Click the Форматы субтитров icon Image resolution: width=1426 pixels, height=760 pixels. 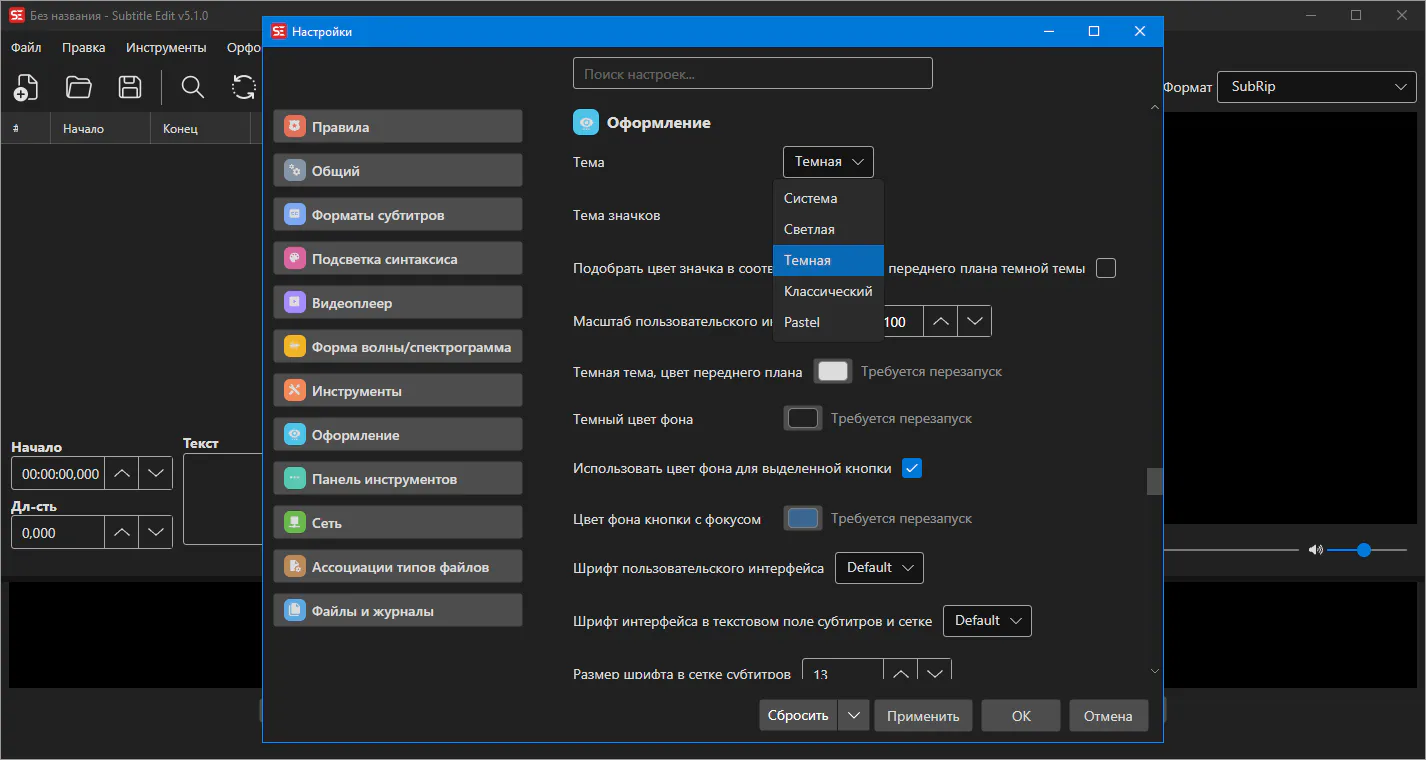pyautogui.click(x=294, y=215)
